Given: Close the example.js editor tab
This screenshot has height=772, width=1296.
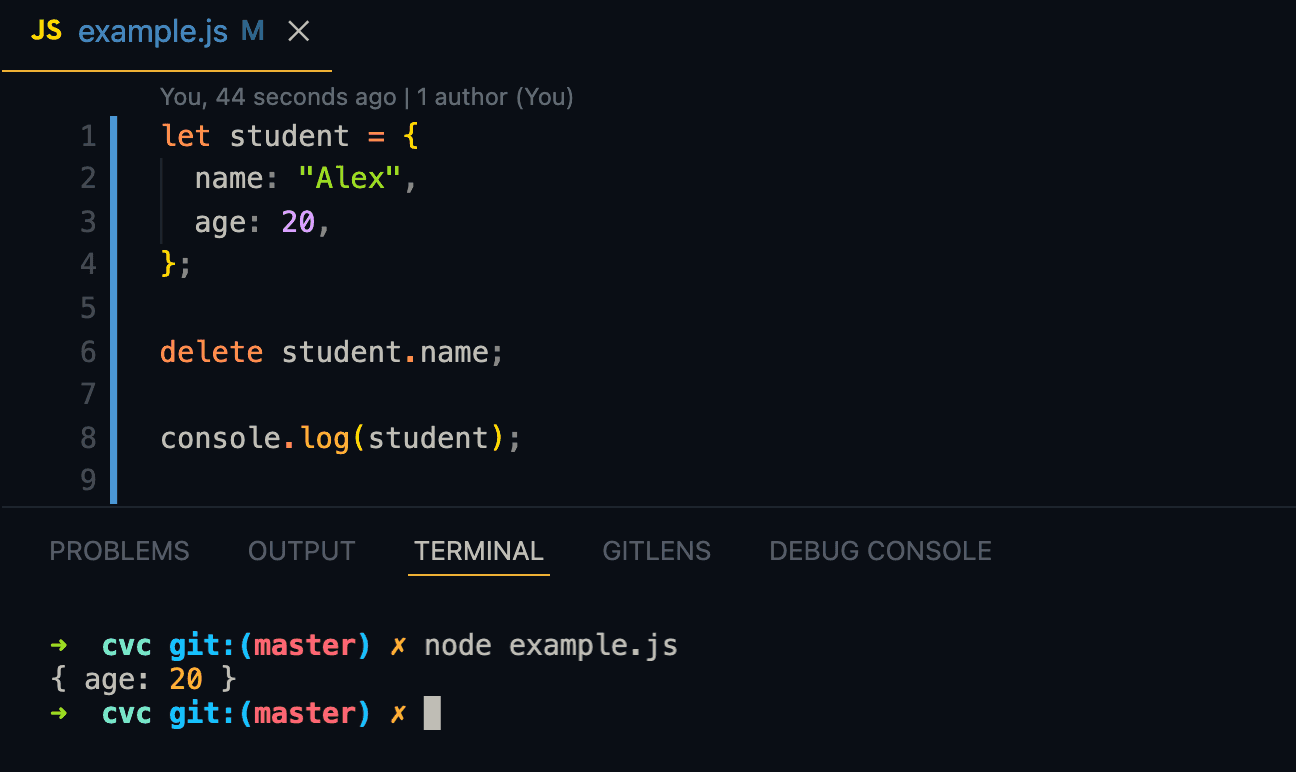Looking at the screenshot, I should coord(298,32).
